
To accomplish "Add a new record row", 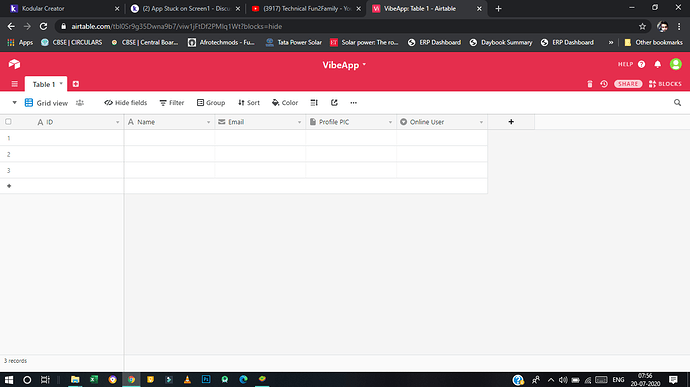I will (x=9, y=186).
